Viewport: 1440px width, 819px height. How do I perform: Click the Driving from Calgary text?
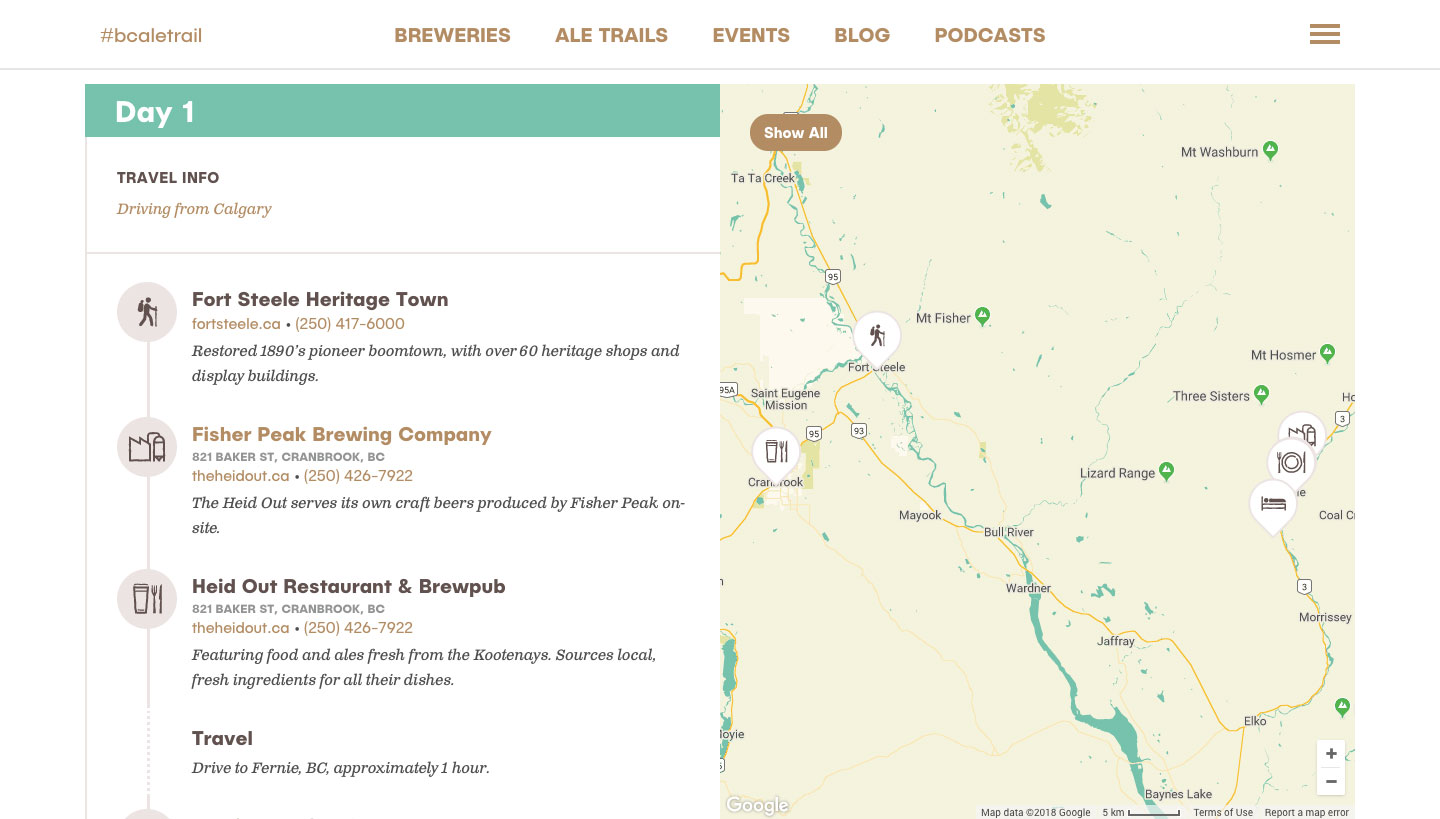(194, 209)
